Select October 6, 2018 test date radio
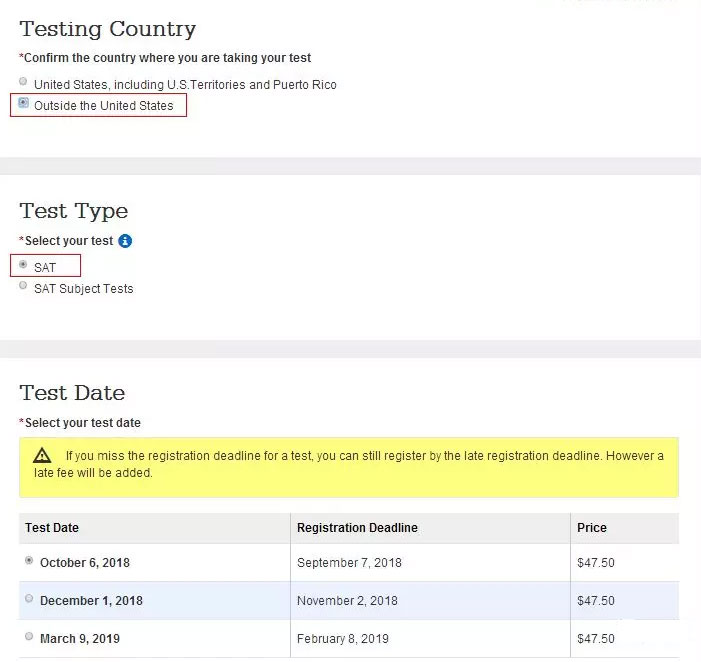701x662 pixels. tap(29, 560)
